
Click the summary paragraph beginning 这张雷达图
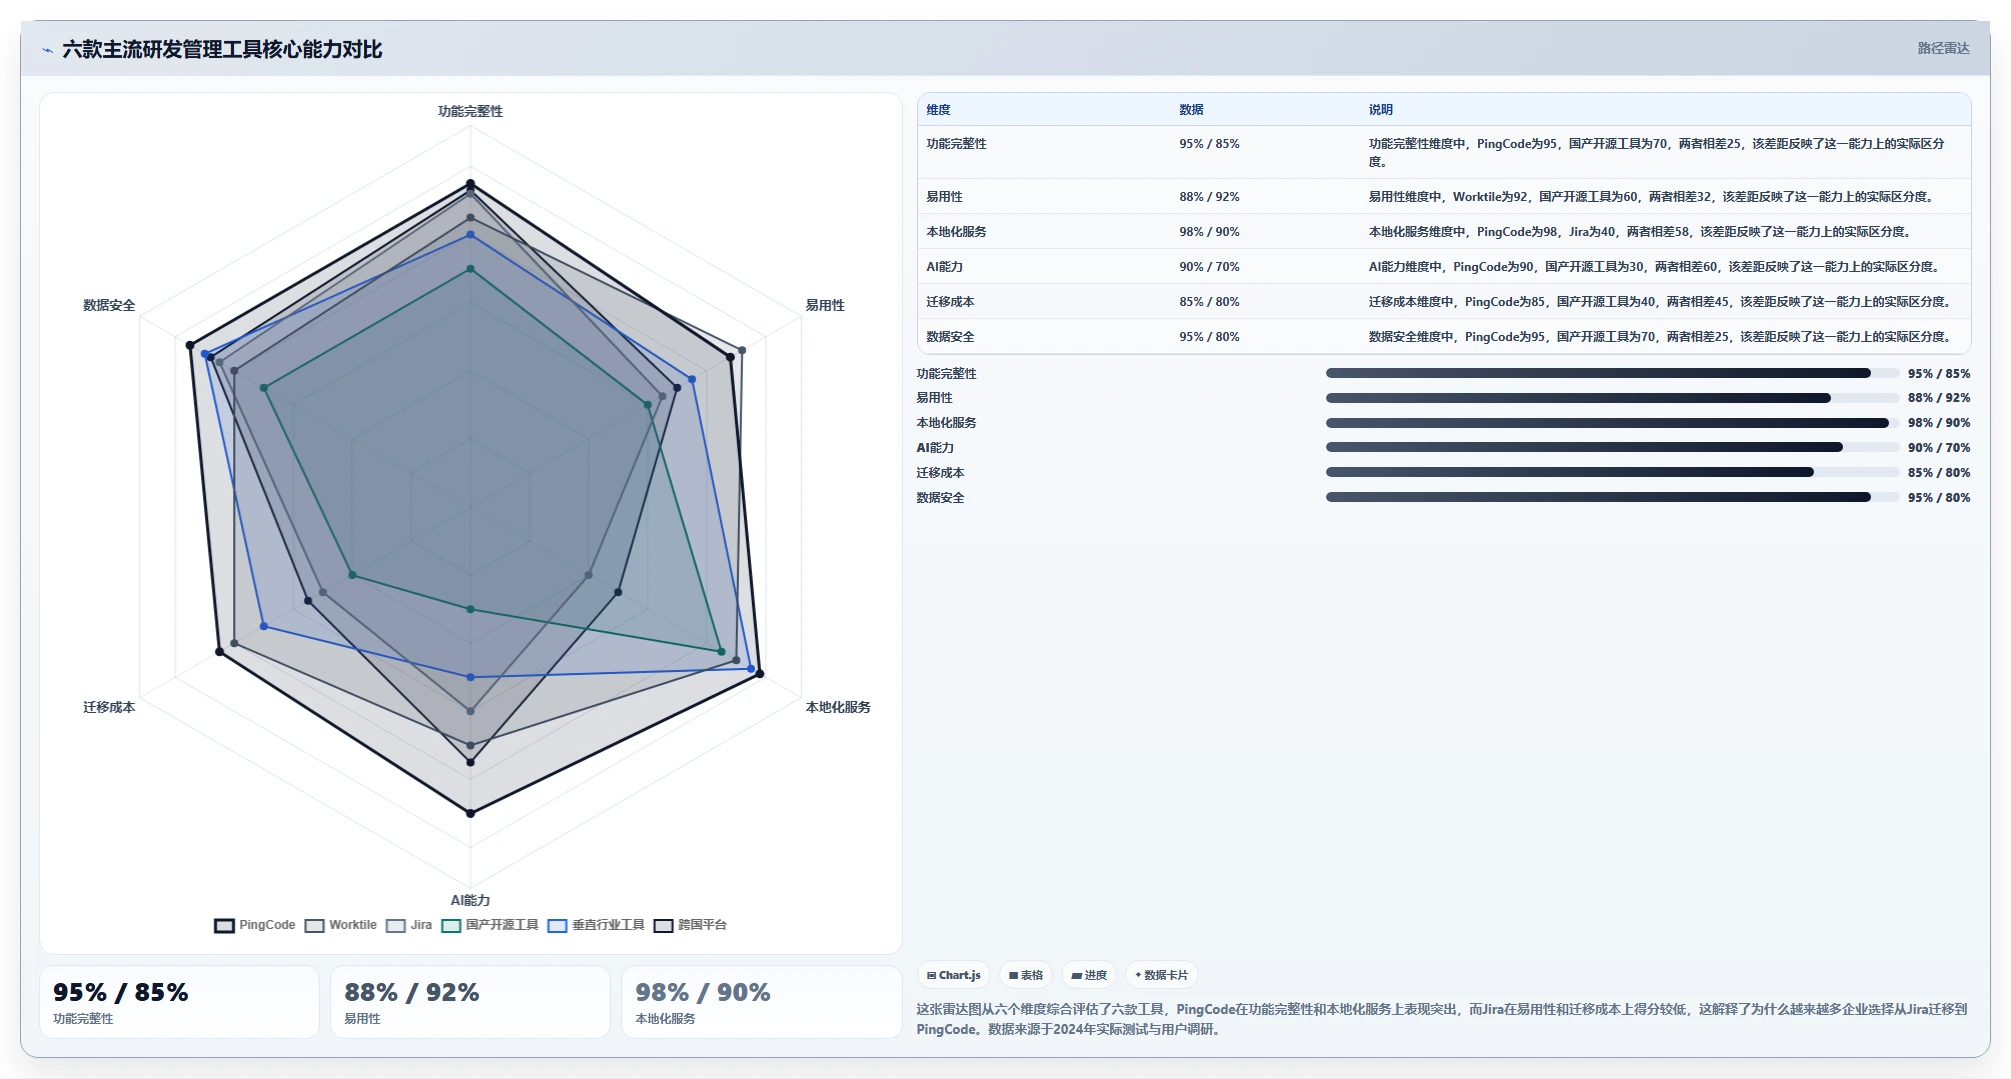pos(1442,1019)
